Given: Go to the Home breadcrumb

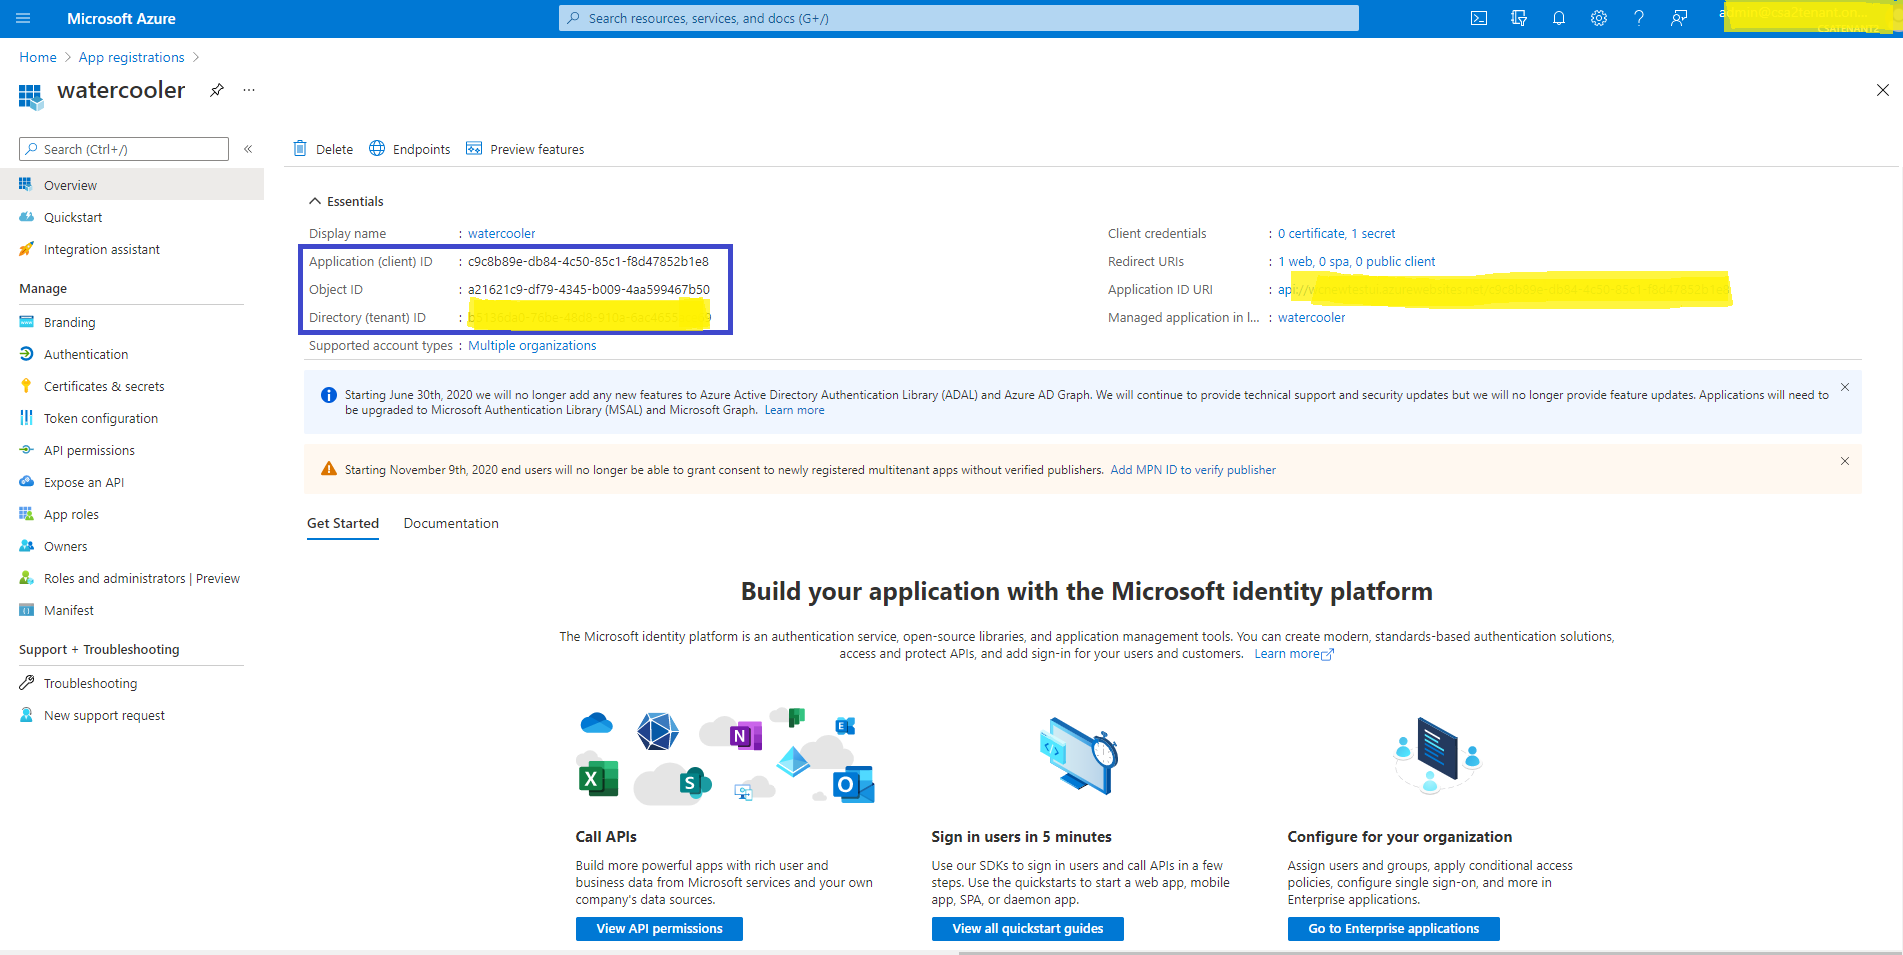Looking at the screenshot, I should click(x=38, y=57).
